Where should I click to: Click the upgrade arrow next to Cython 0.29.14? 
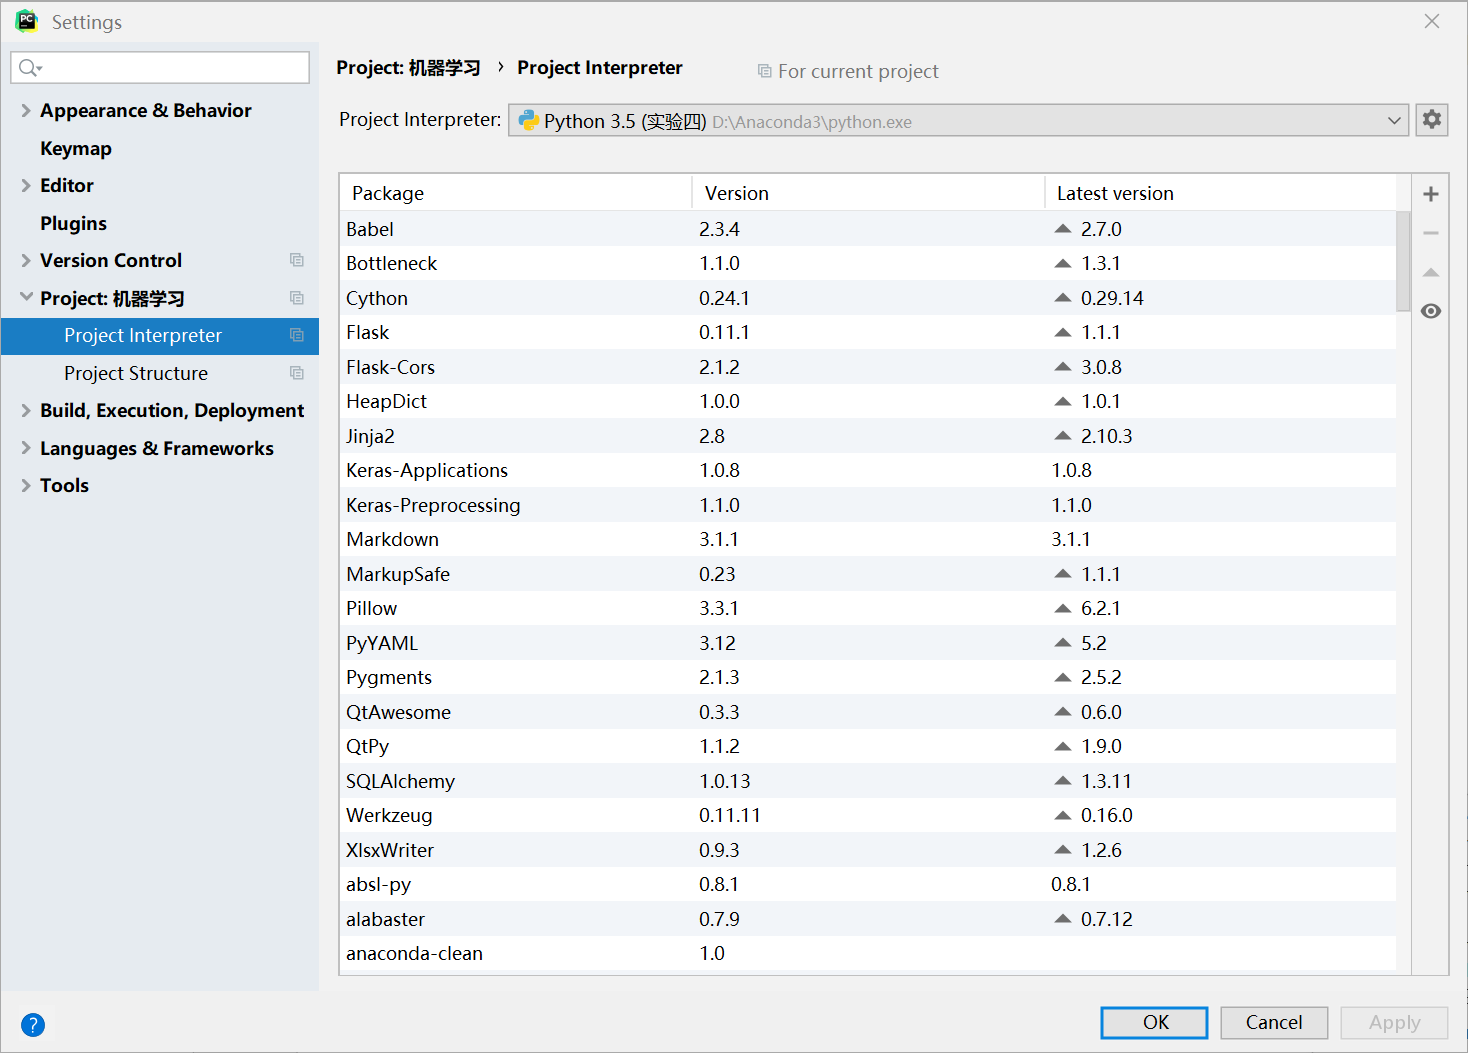(x=1063, y=298)
